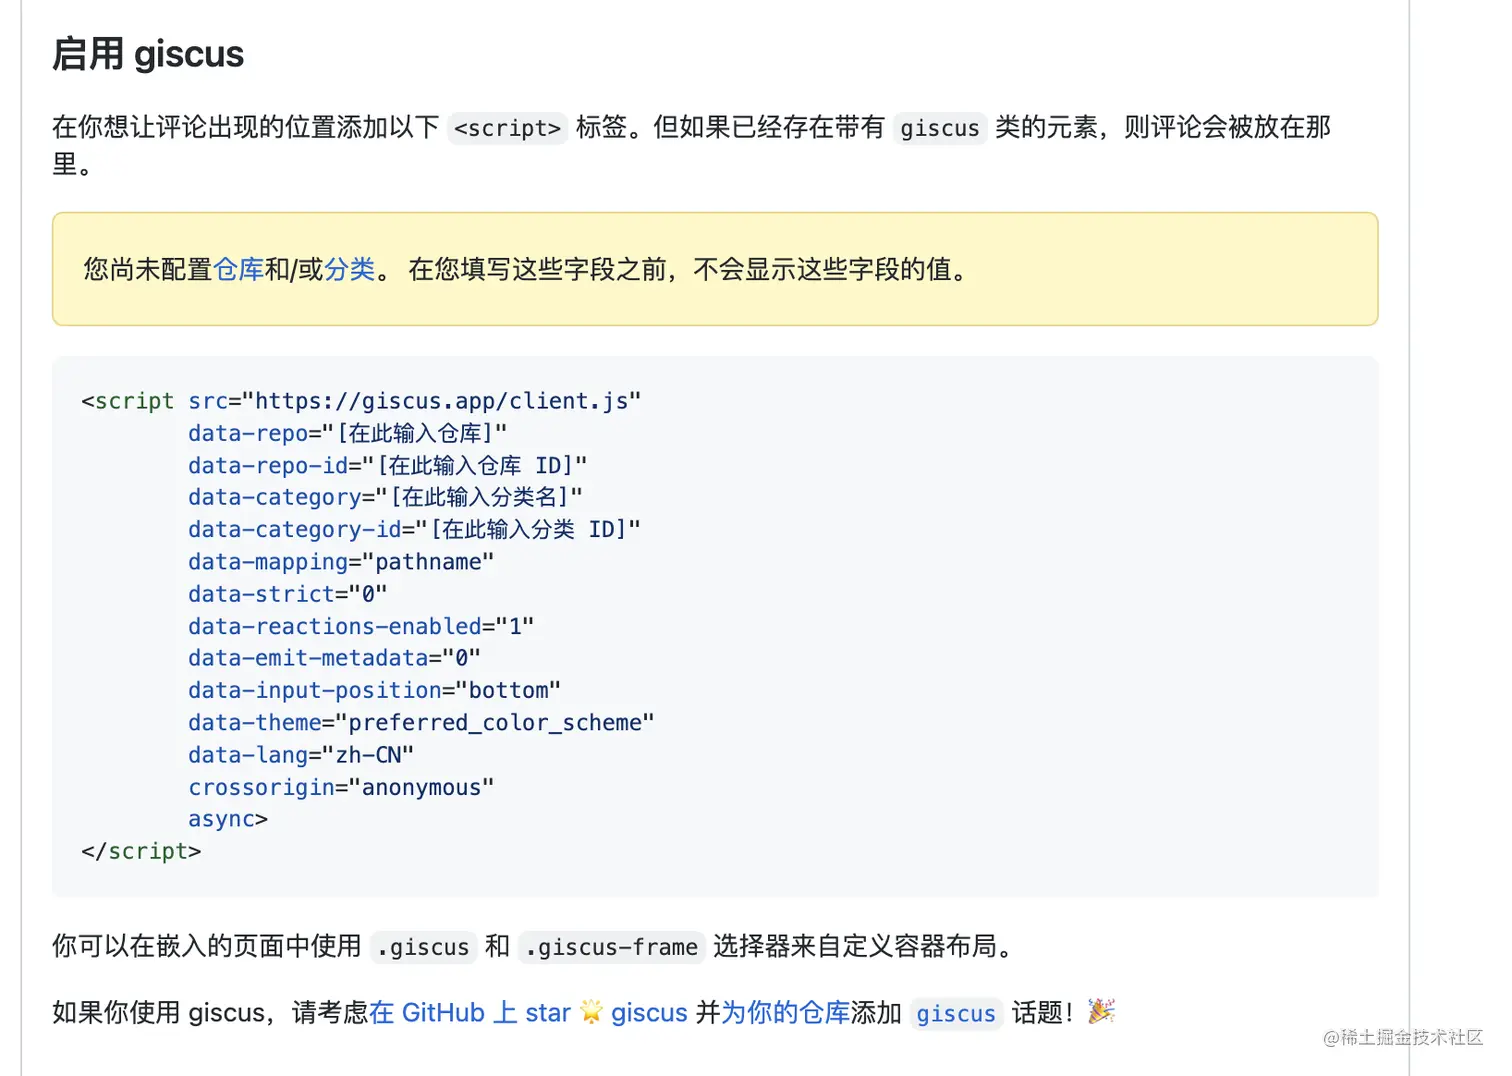Screen dimensions: 1512x1076
Task: Select the inline code label giscus near the top
Action: tap(938, 128)
